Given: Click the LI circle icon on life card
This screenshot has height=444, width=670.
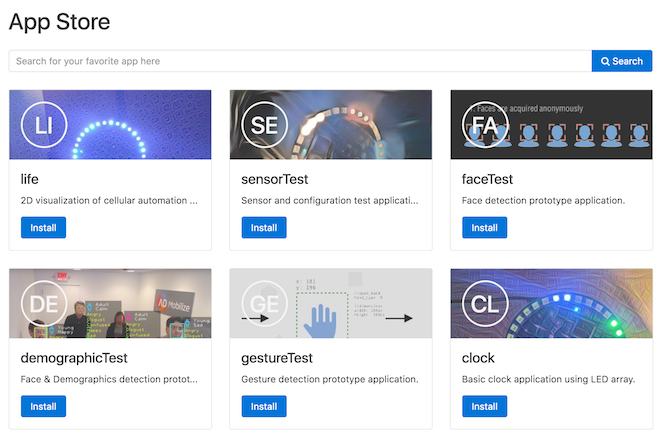Looking at the screenshot, I should (x=44, y=125).
